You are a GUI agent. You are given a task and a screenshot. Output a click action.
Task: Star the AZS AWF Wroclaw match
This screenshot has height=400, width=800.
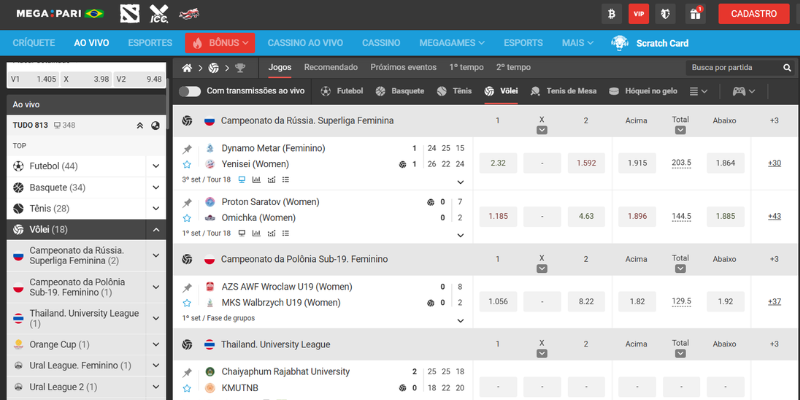[x=187, y=302]
